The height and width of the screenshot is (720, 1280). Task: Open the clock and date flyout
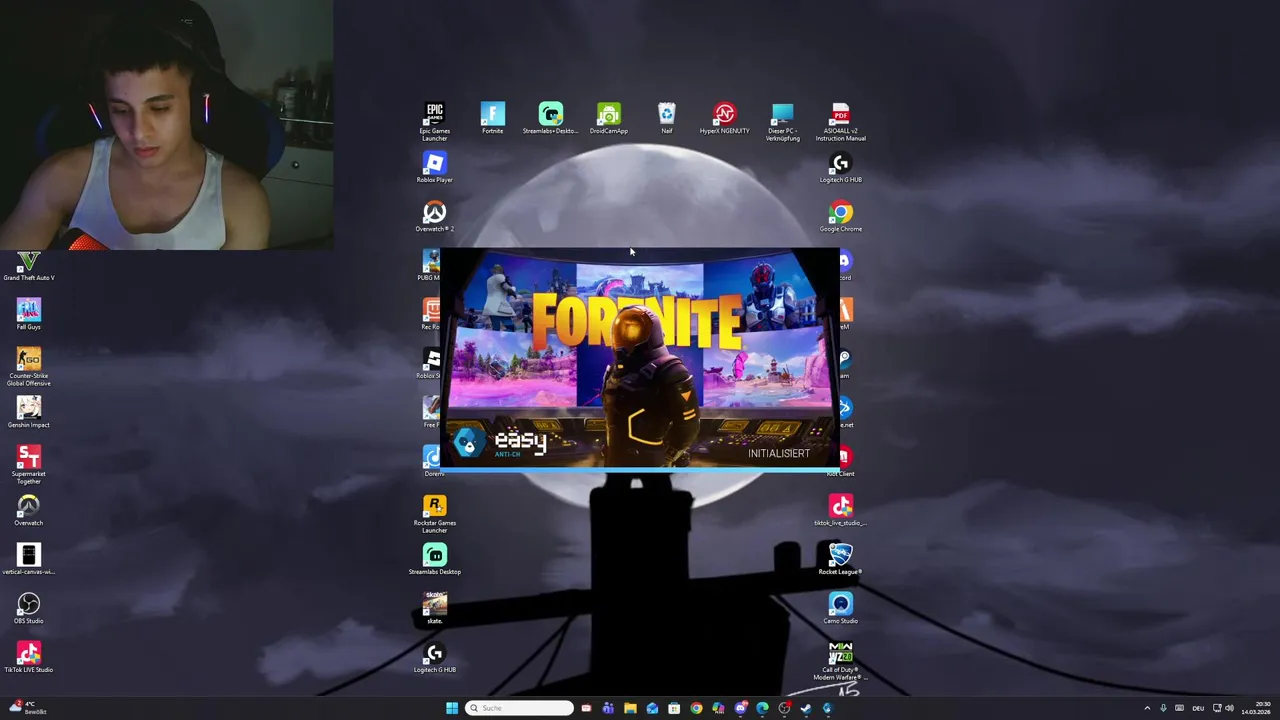(x=1256, y=708)
